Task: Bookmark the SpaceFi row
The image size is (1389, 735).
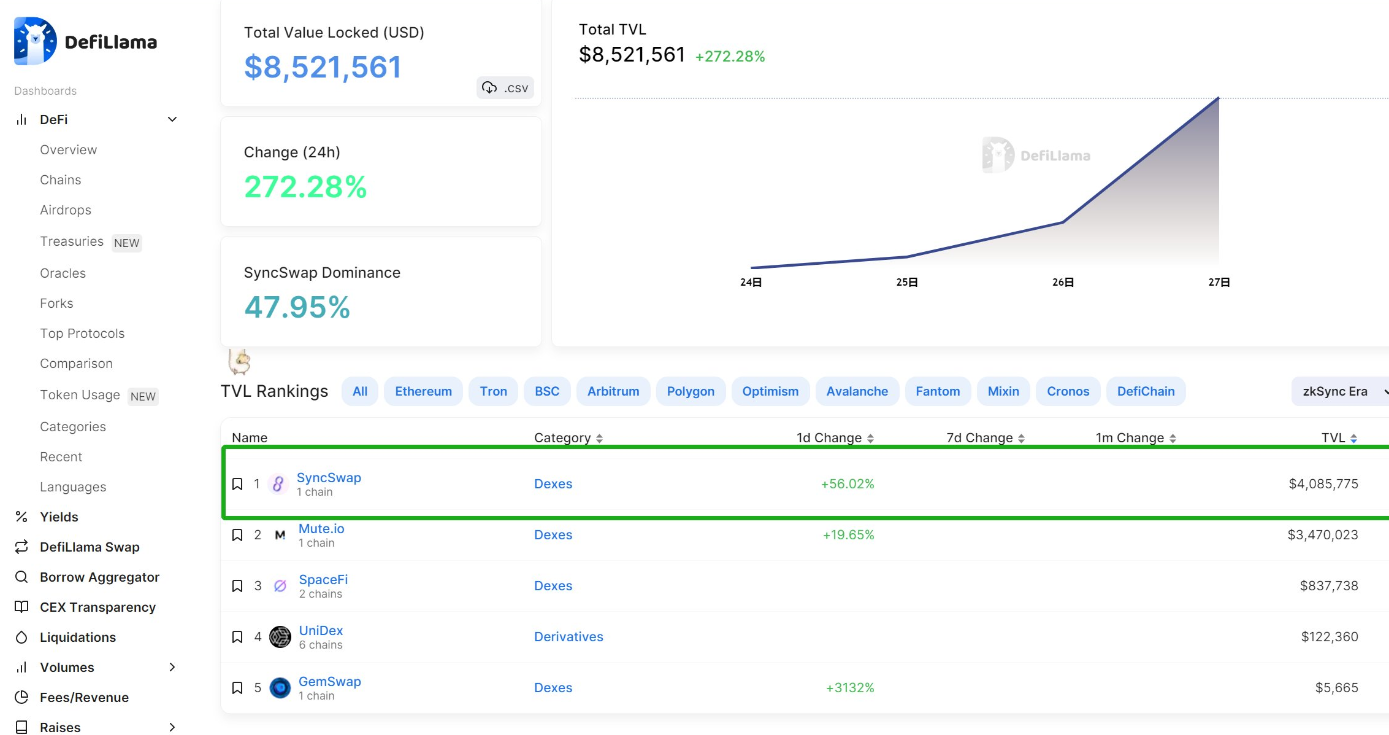Action: pyautogui.click(x=237, y=586)
